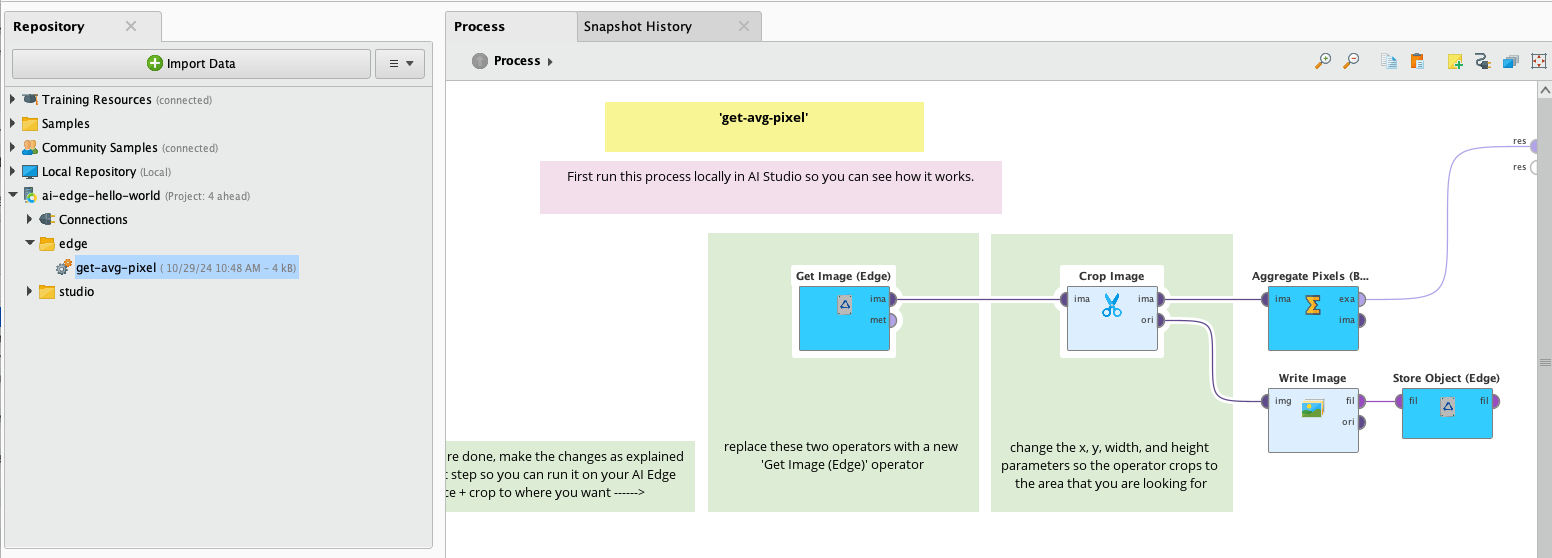
Task: Collapse the edge folder
Action: pyautogui.click(x=30, y=244)
